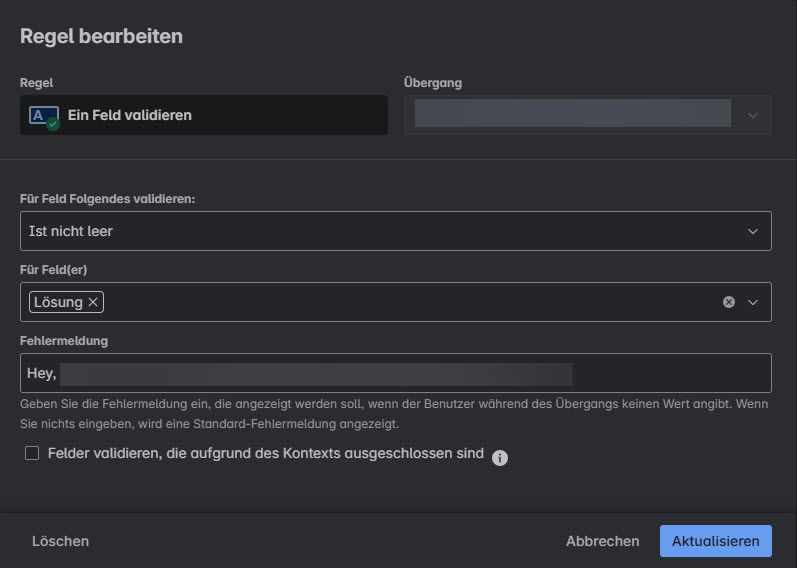
Task: Click the Aktualisieren button
Action: click(x=716, y=541)
